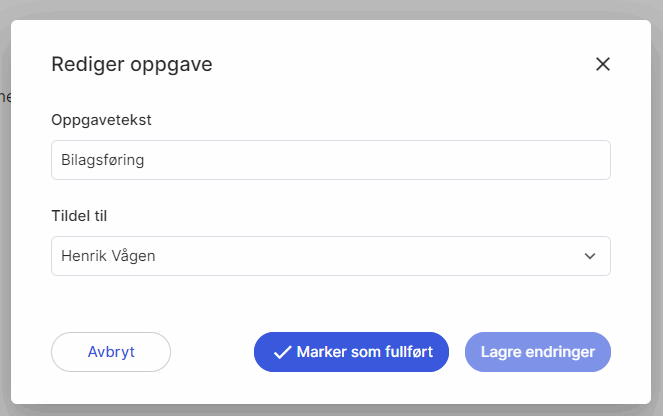
Task: Click the Rediger oppgave dialog heading
Action: [131, 65]
